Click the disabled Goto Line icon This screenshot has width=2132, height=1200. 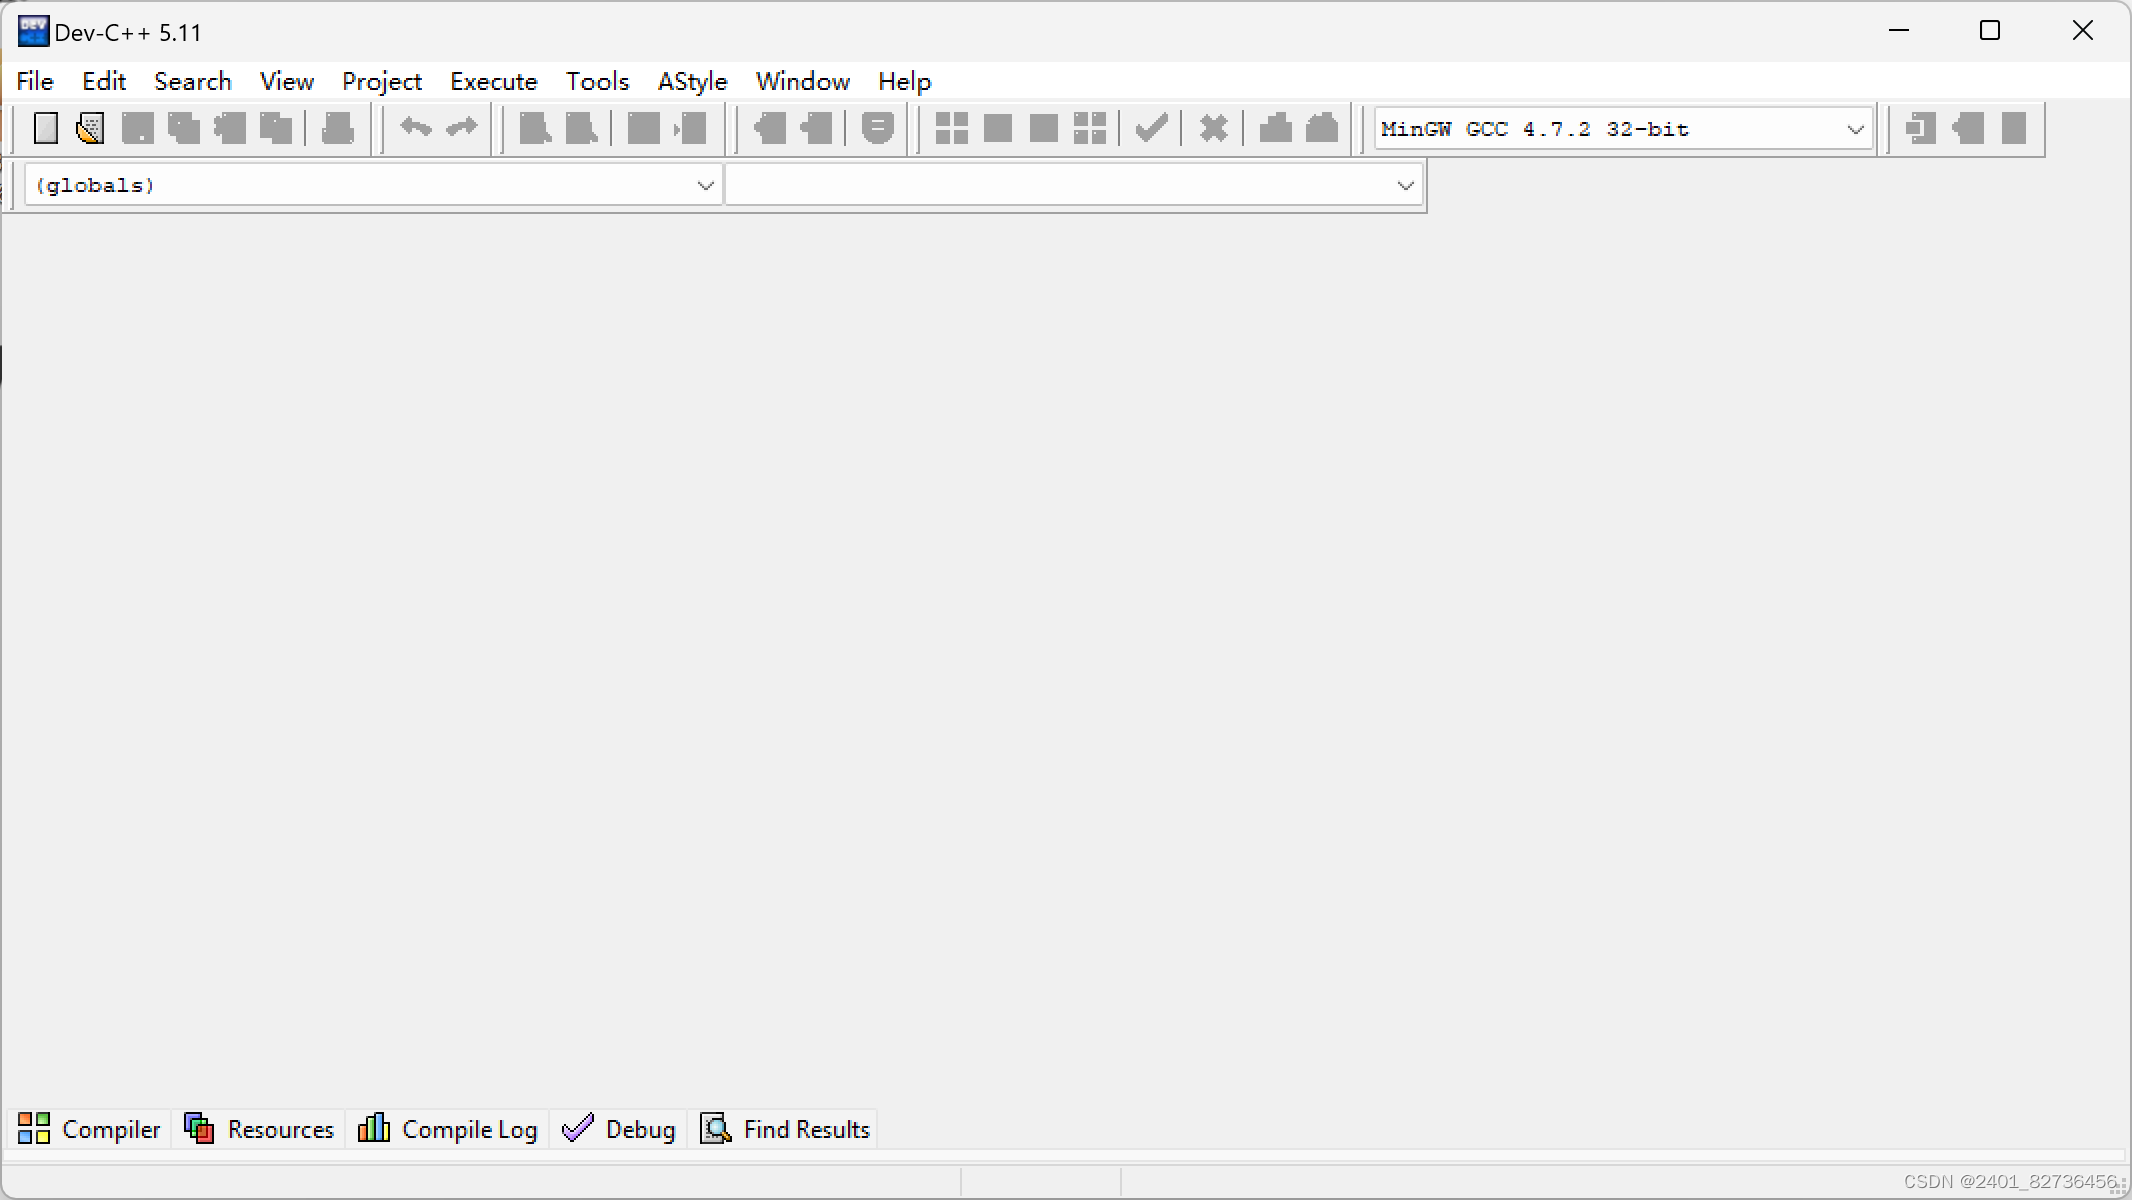pos(690,128)
